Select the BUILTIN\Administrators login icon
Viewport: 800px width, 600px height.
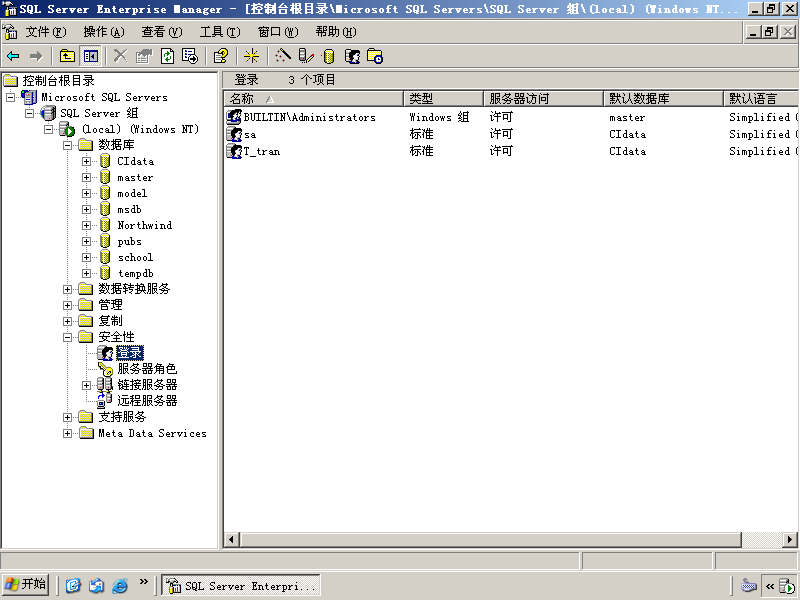[234, 117]
